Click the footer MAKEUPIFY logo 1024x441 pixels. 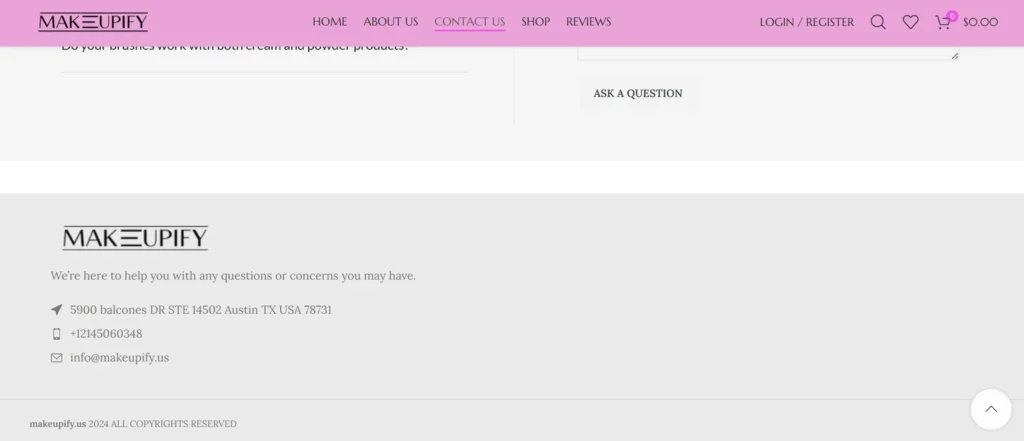point(135,238)
